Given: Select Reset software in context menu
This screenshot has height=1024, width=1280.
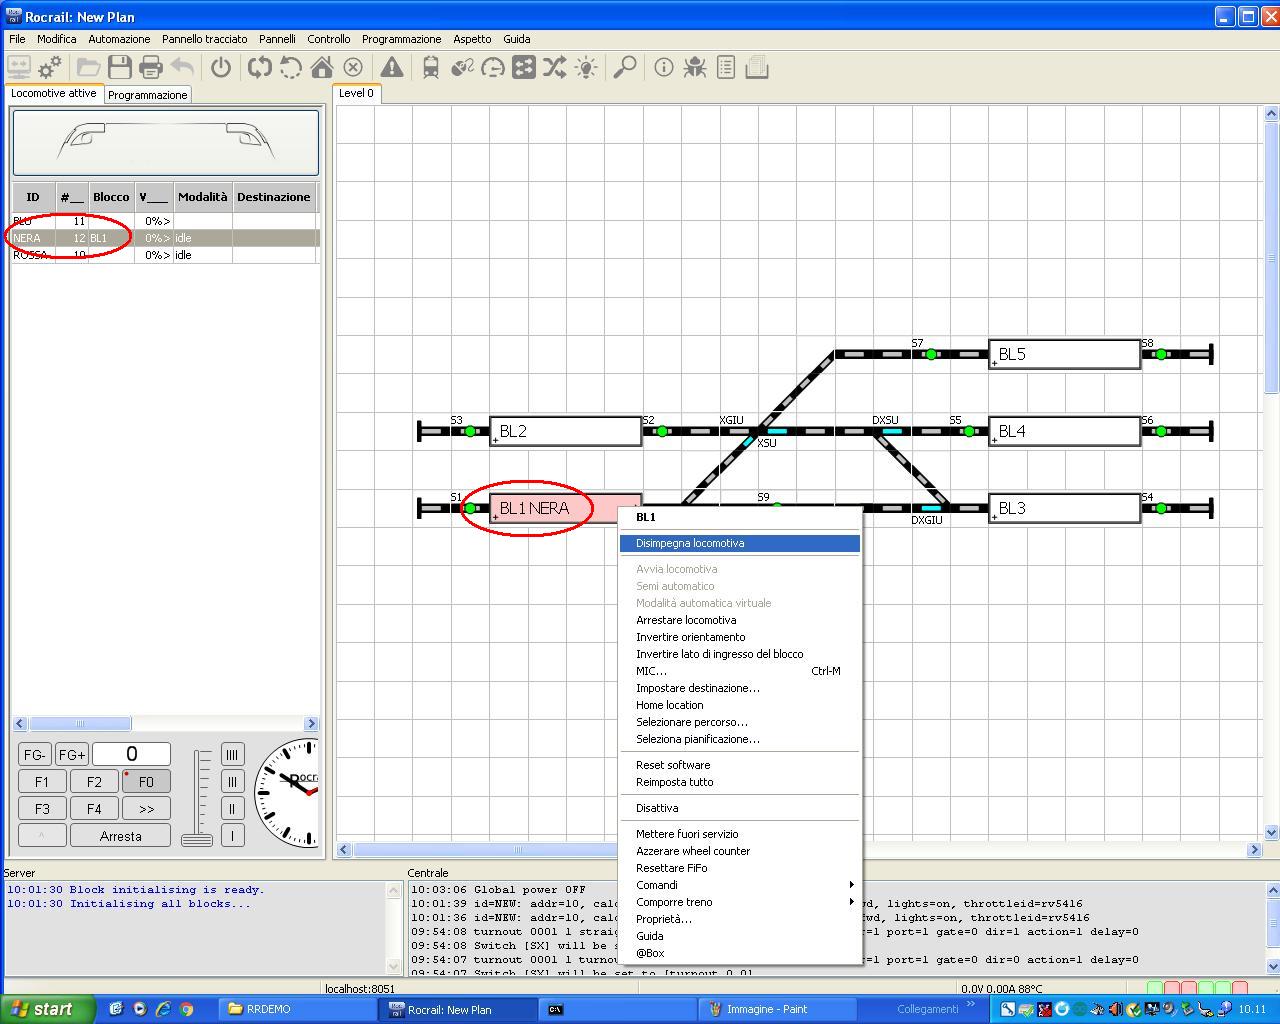Looking at the screenshot, I should coord(740,765).
